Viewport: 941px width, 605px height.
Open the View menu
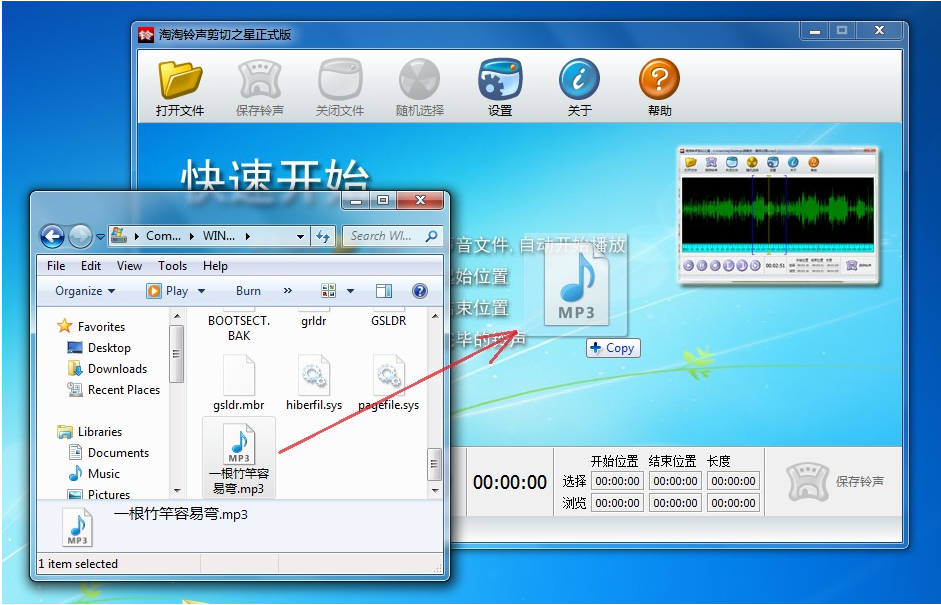coord(129,266)
